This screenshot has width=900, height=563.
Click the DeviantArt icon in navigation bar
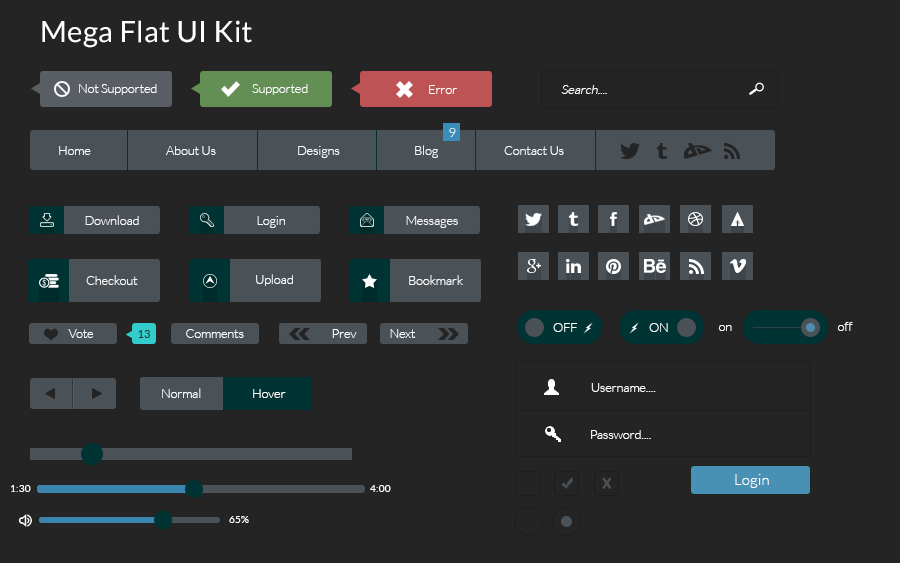(697, 151)
